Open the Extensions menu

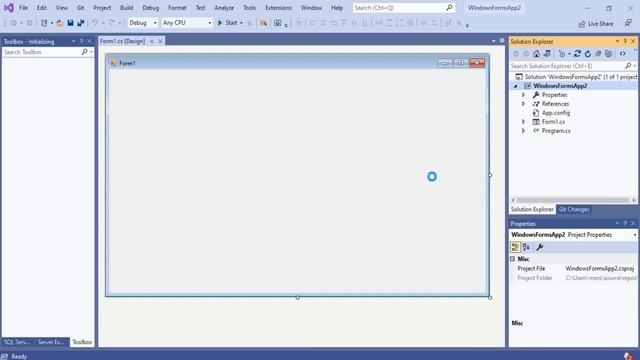(x=278, y=8)
